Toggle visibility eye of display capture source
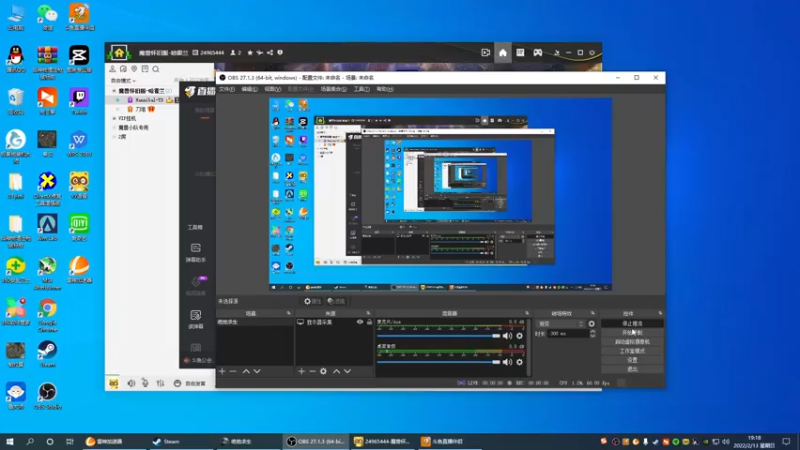Screen dimensions: 800x450 point(360,322)
